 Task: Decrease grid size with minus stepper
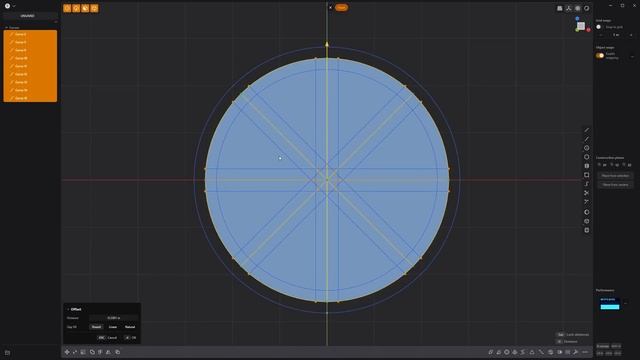600,35
